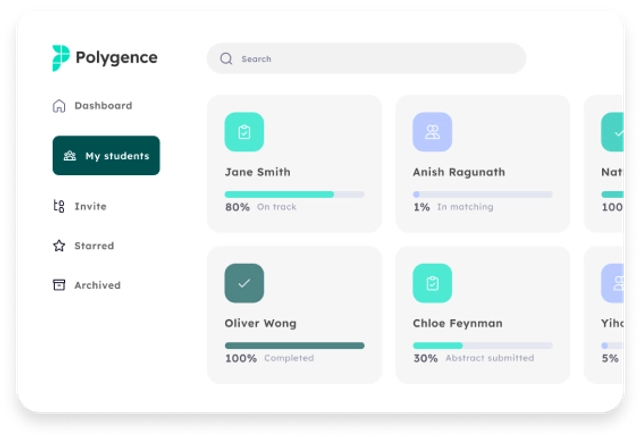This screenshot has height=438, width=640.
Task: Open the Archived section label
Action: (x=97, y=286)
